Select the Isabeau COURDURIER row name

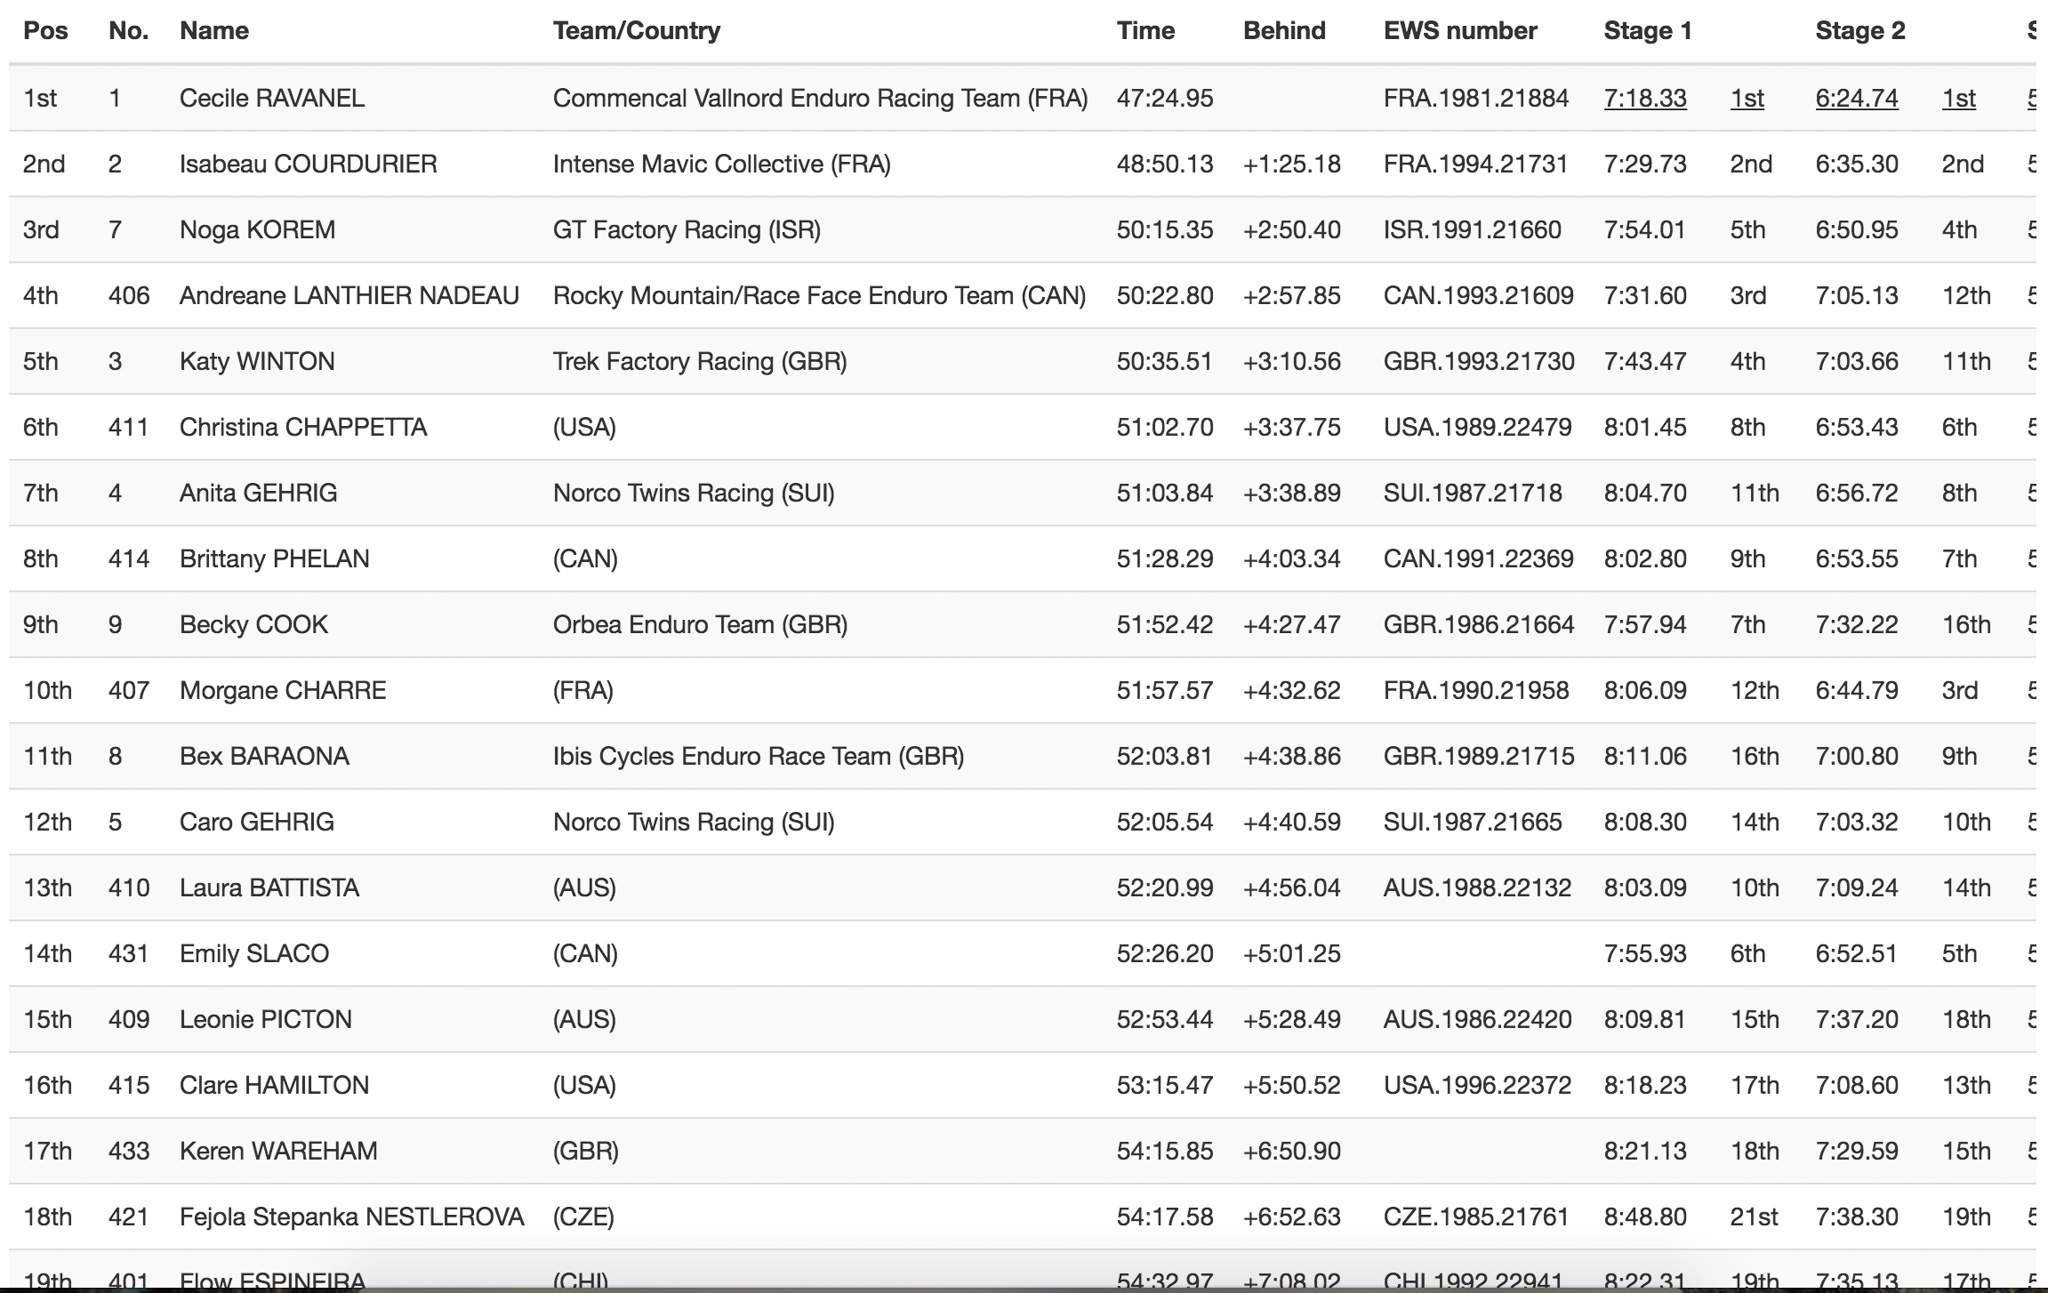[308, 164]
